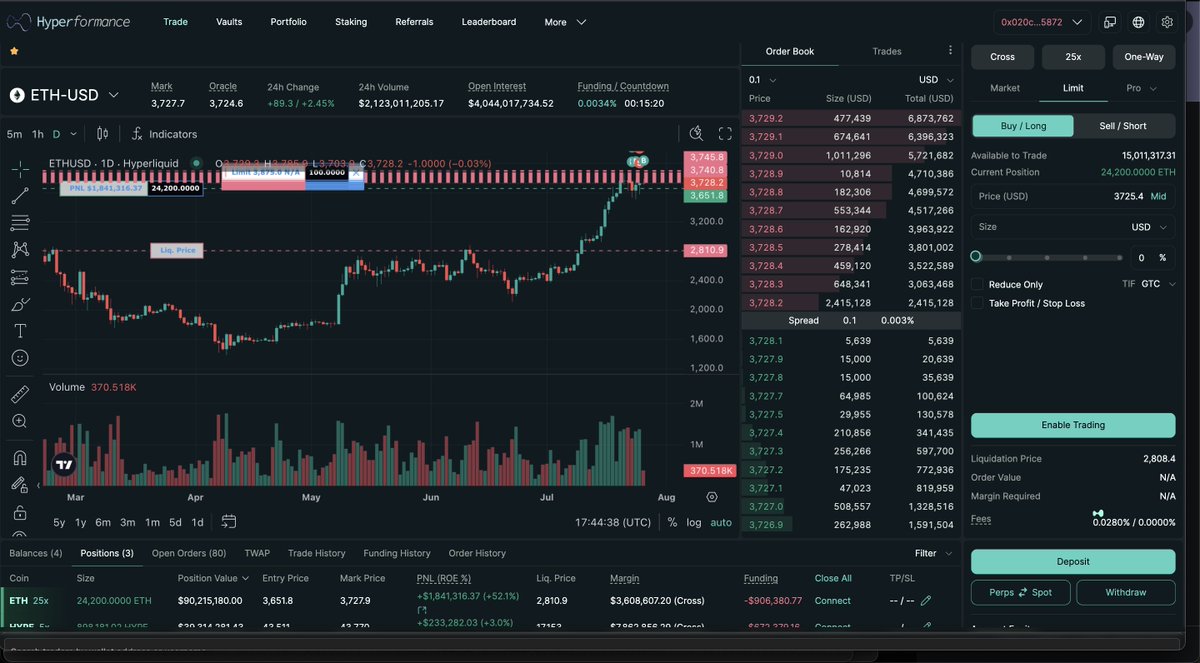Select the pattern drawing tool
The height and width of the screenshot is (663, 1200).
point(20,250)
